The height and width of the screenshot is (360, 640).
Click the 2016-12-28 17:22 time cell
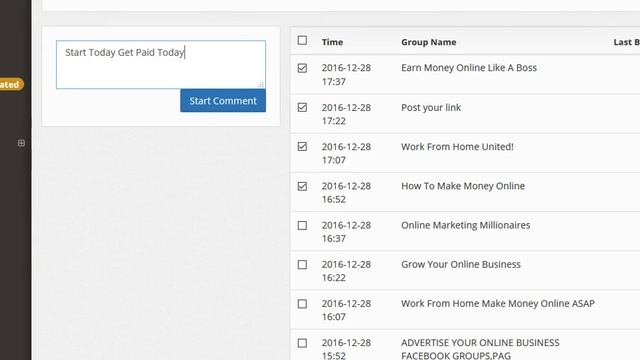[x=346, y=114]
